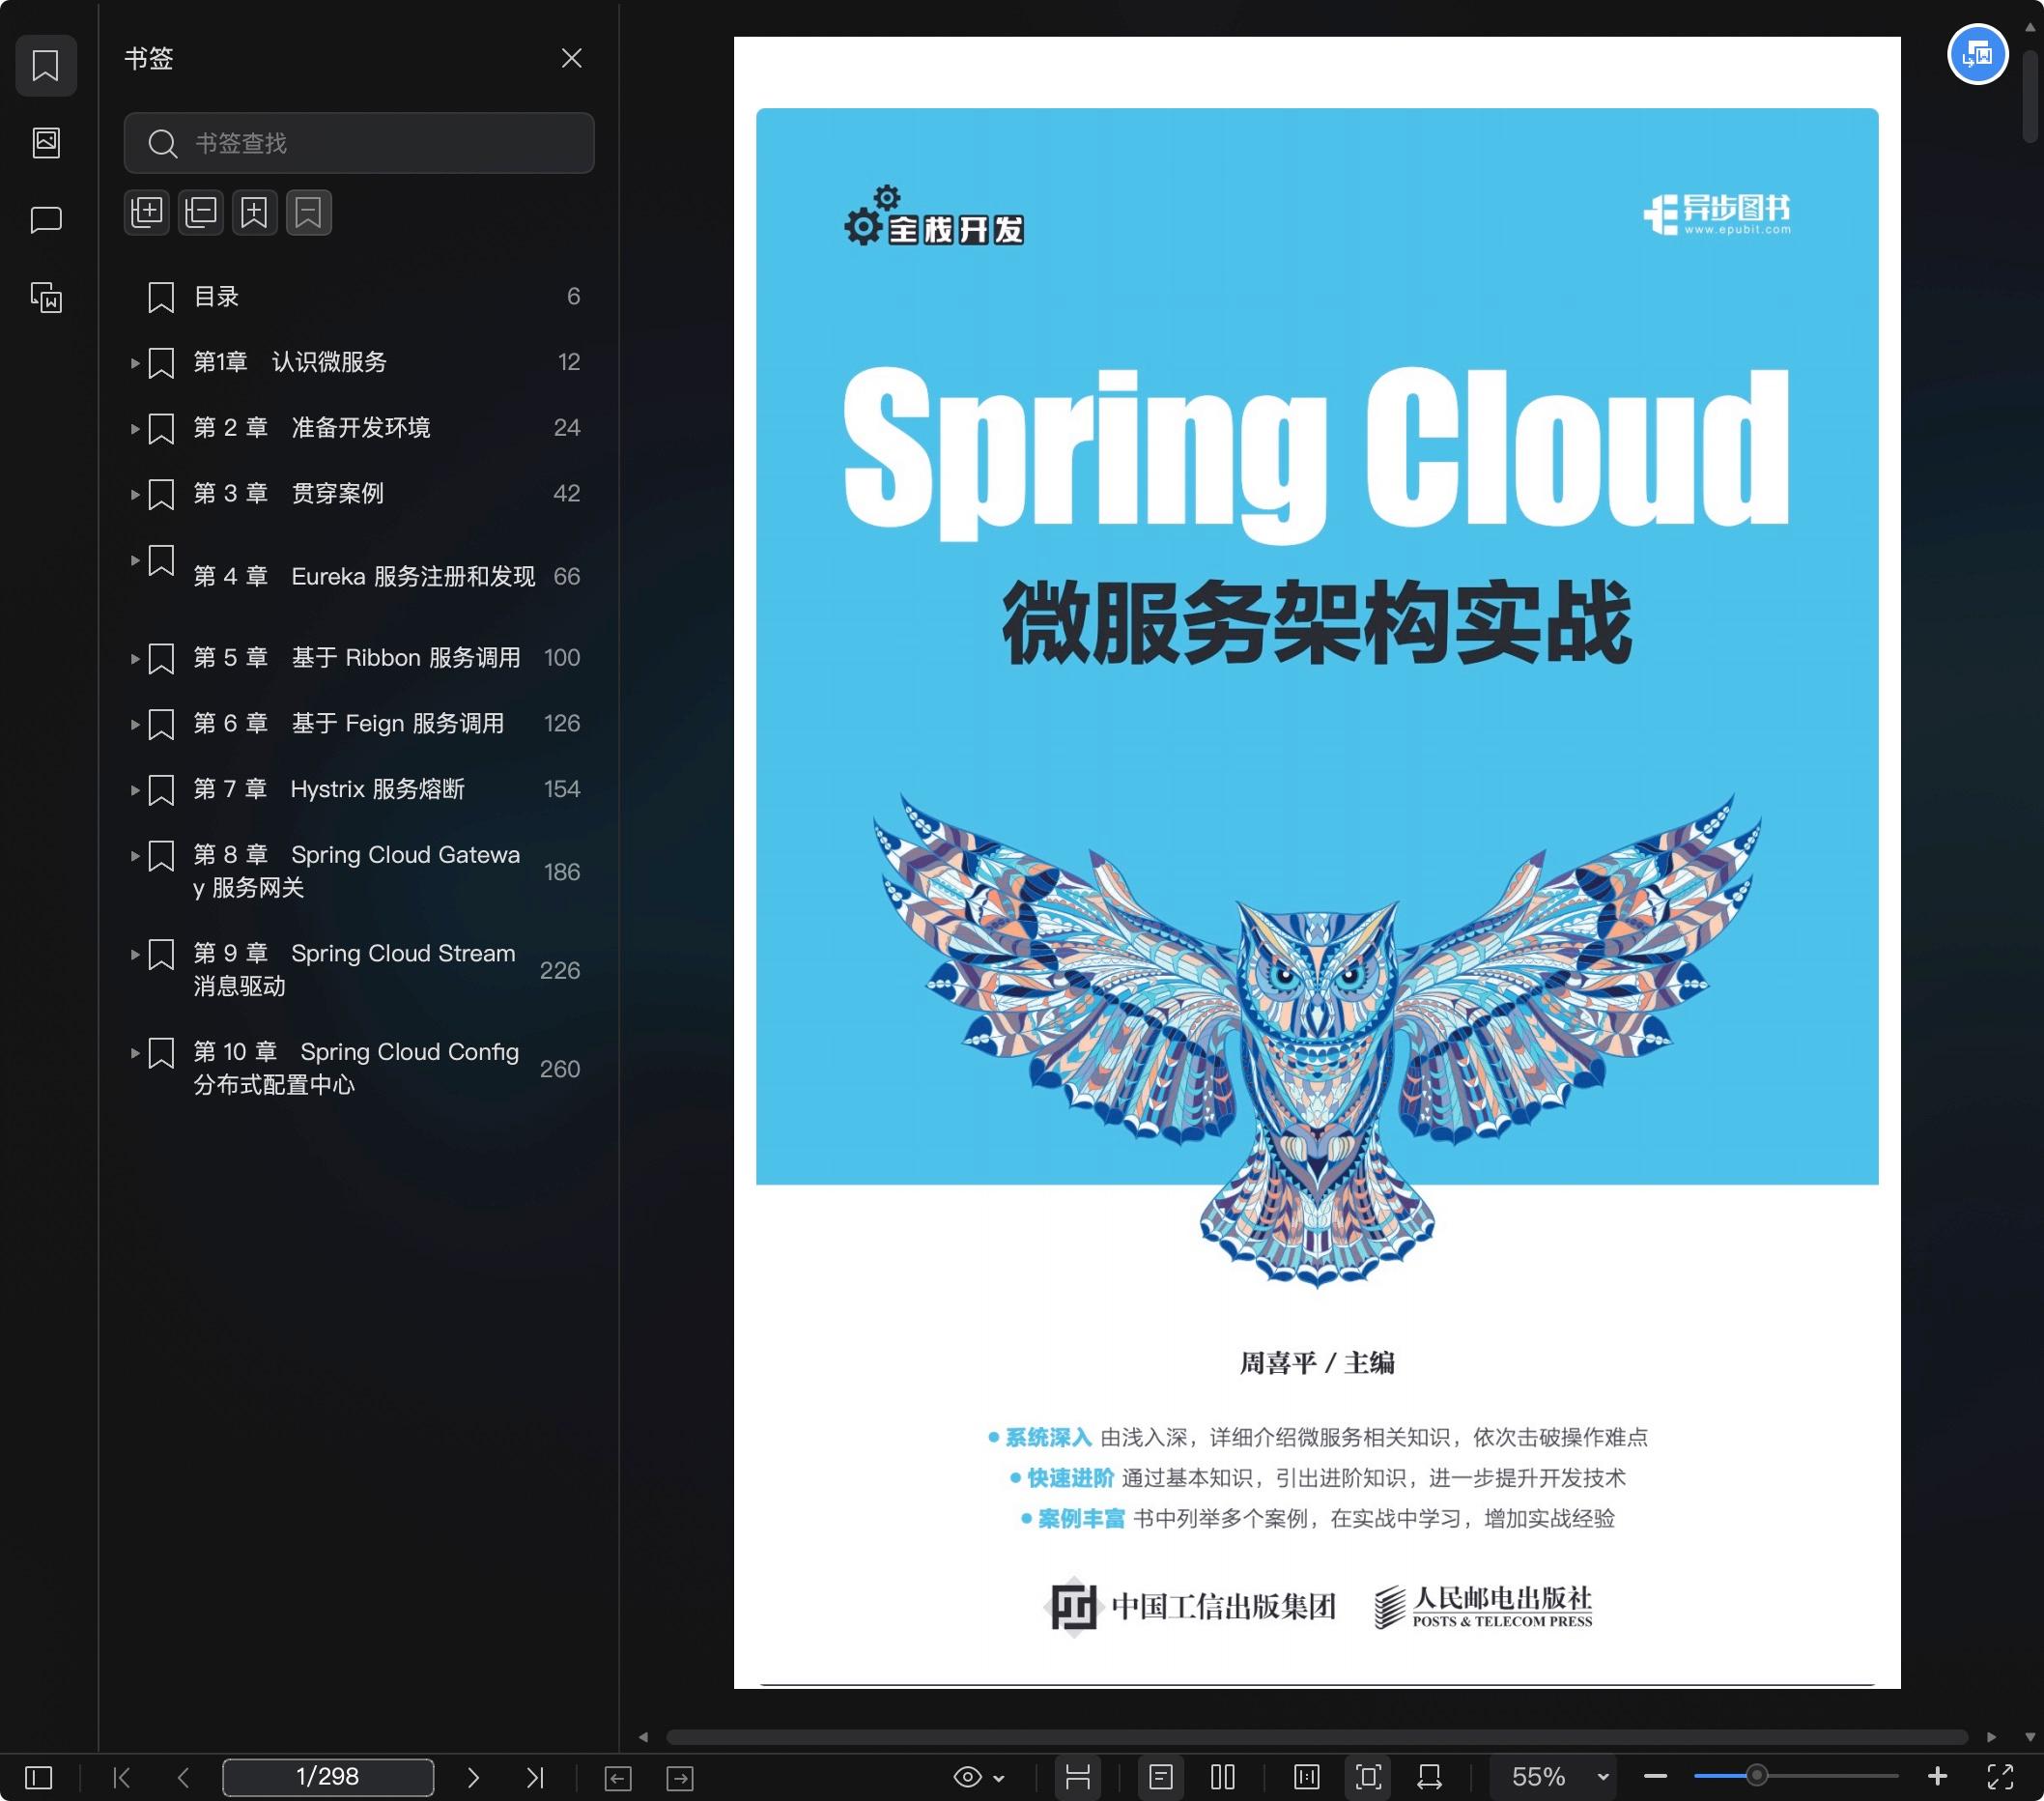The image size is (2044, 1801).
Task: Go to next page arrow
Action: tap(473, 1777)
